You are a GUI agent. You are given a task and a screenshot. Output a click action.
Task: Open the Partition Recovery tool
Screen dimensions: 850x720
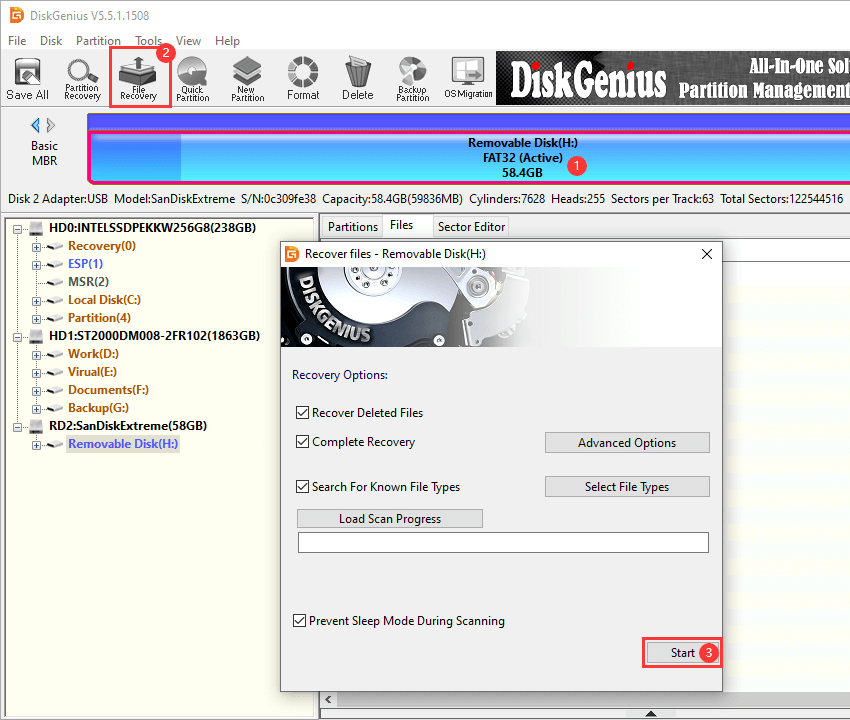click(82, 79)
